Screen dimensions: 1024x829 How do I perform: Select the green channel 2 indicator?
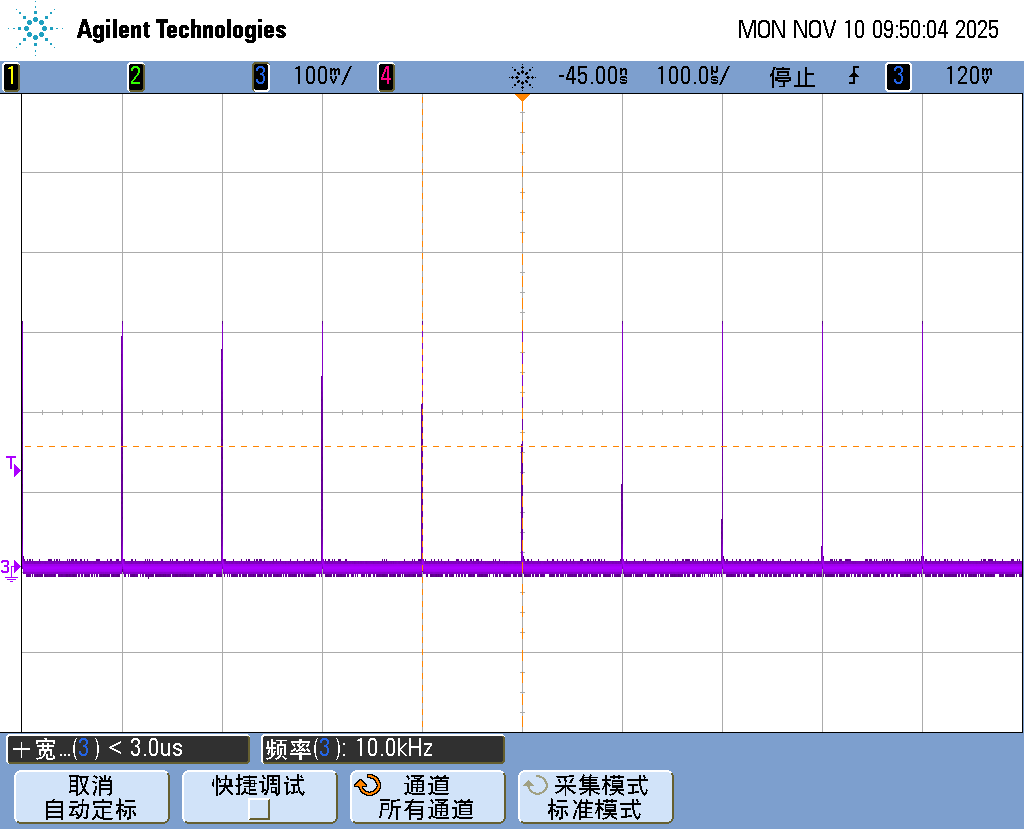pos(135,77)
